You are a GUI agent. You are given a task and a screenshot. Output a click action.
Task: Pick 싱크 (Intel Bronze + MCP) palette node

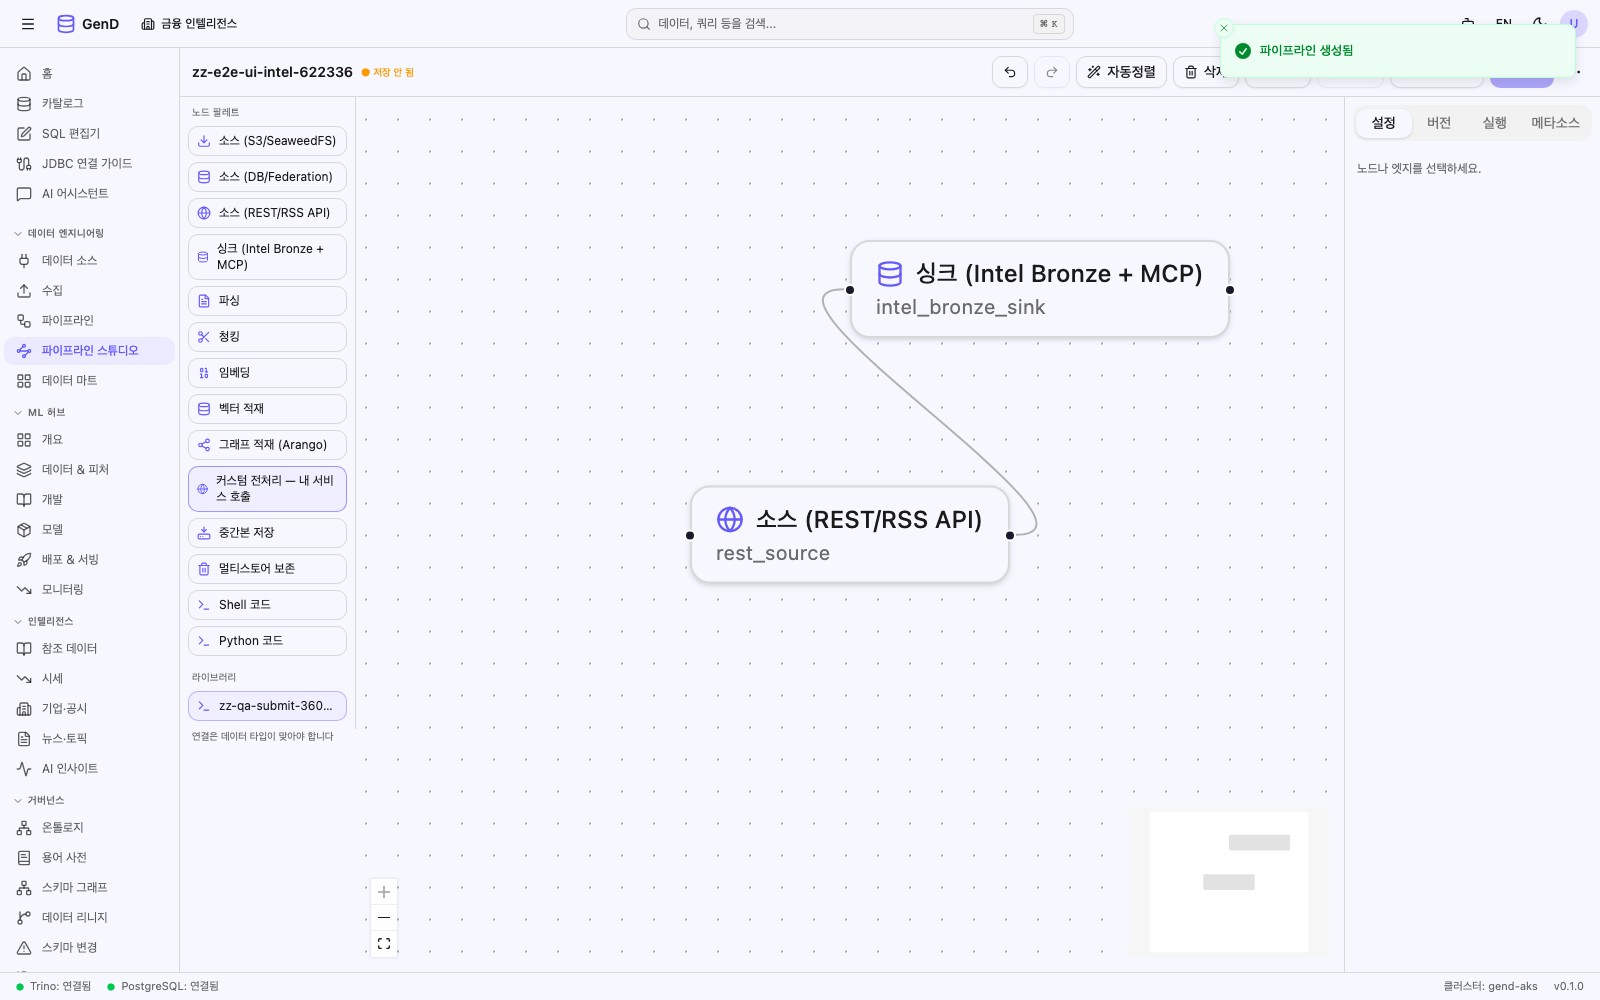tap(267, 257)
